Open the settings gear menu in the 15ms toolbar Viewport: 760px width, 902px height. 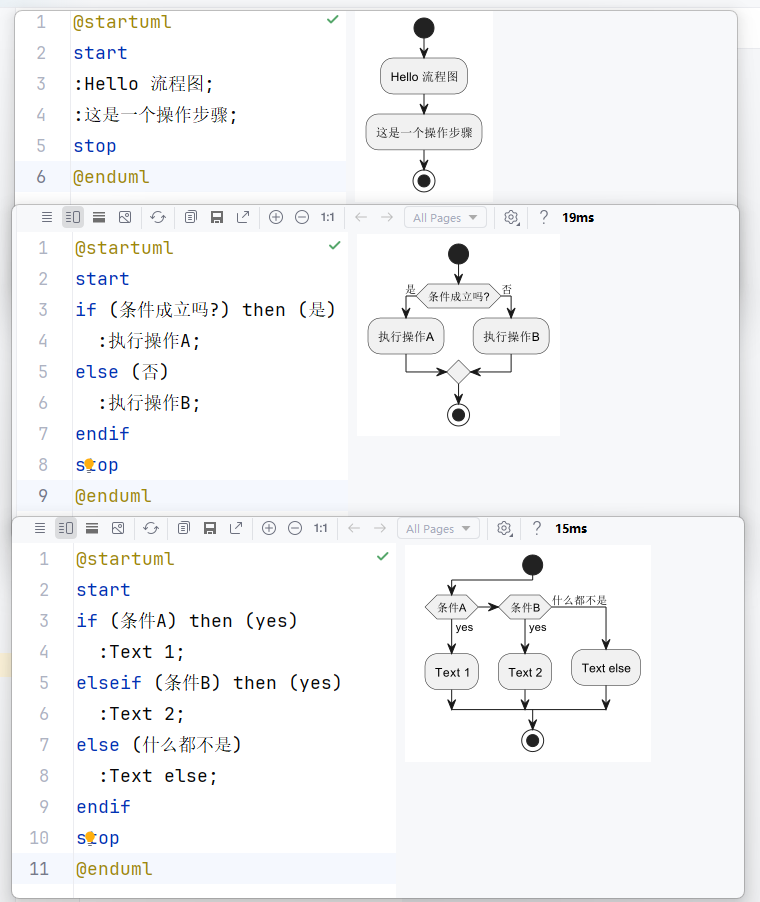[504, 528]
